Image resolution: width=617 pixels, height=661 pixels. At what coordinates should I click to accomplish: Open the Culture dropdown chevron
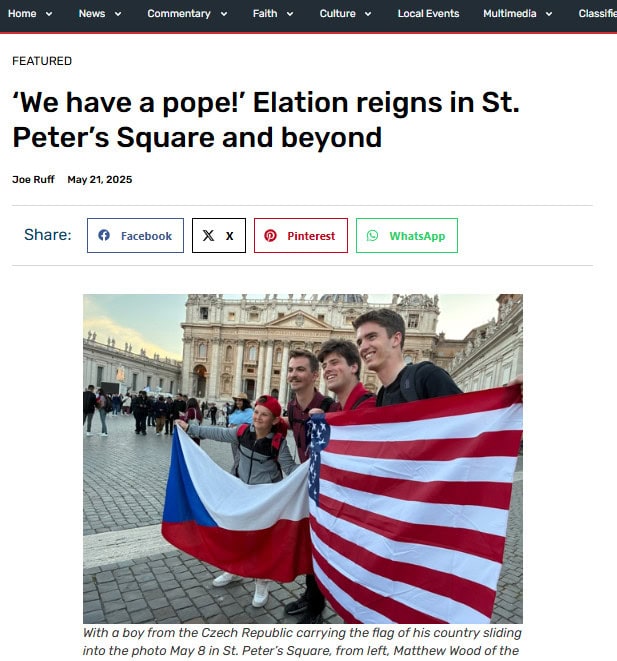pos(368,14)
